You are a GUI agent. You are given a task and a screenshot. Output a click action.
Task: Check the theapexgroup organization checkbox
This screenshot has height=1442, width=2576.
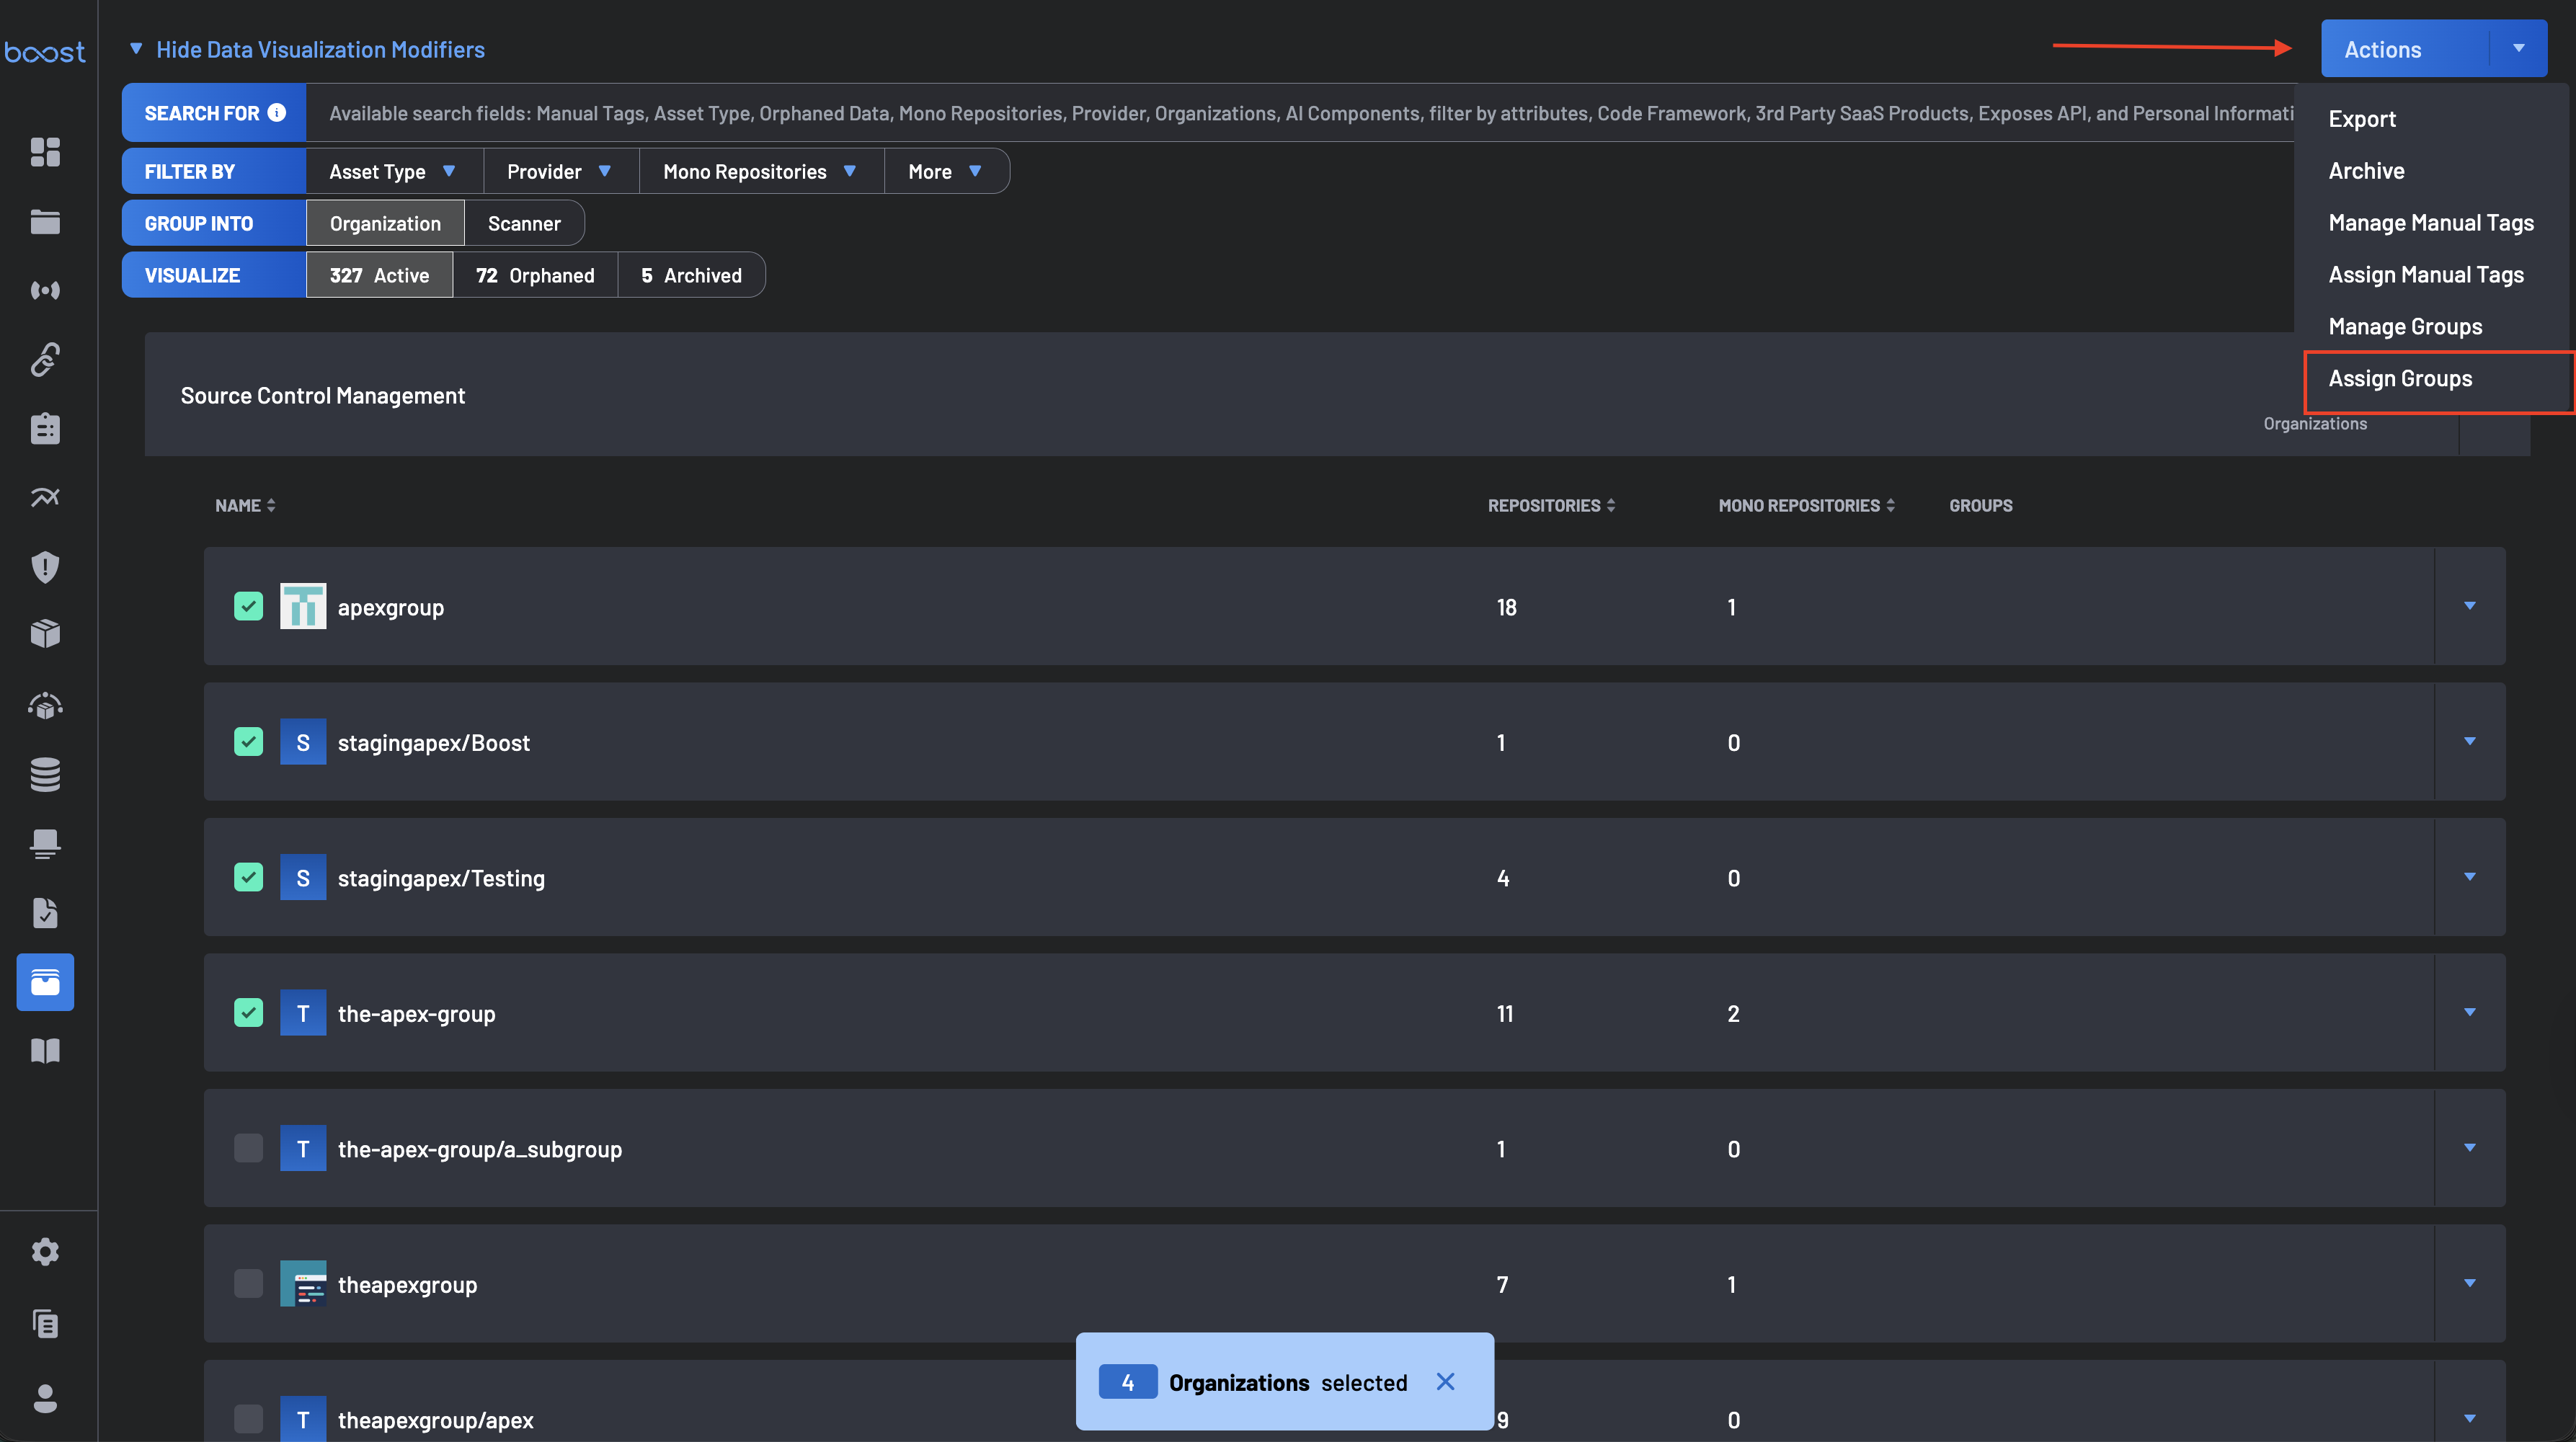point(248,1284)
